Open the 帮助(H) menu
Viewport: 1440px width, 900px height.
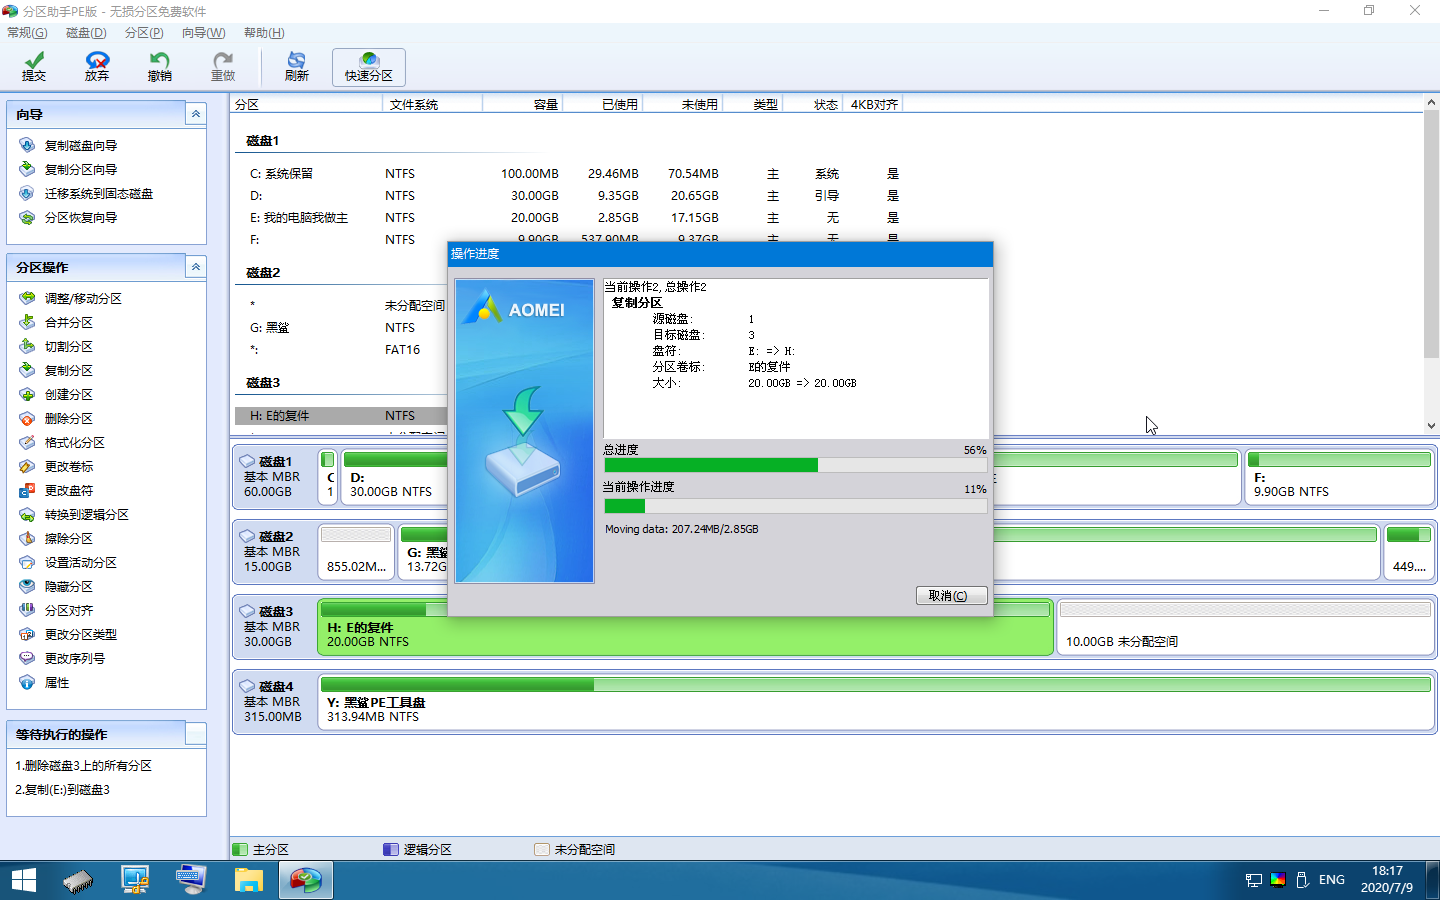[264, 33]
